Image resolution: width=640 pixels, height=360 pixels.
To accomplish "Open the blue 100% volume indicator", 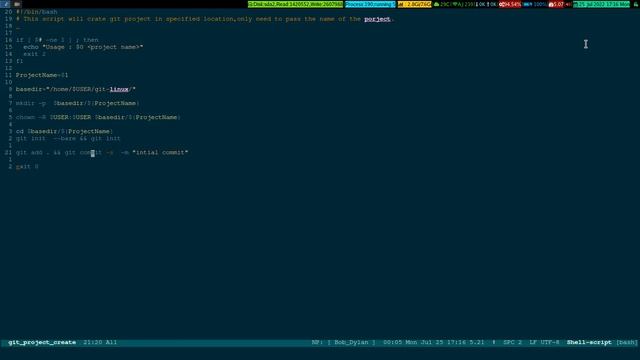I will click(x=535, y=4).
